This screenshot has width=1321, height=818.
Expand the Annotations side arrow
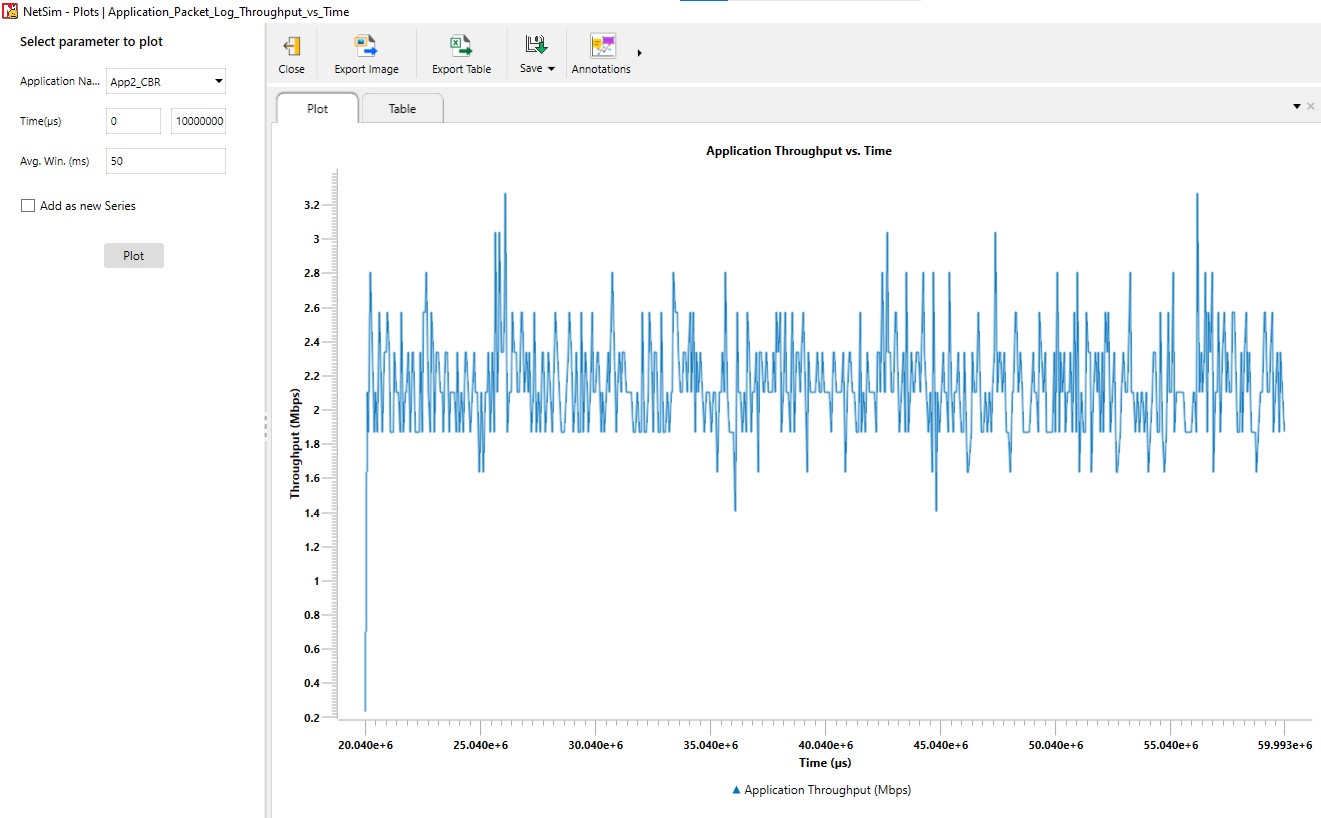tap(639, 53)
